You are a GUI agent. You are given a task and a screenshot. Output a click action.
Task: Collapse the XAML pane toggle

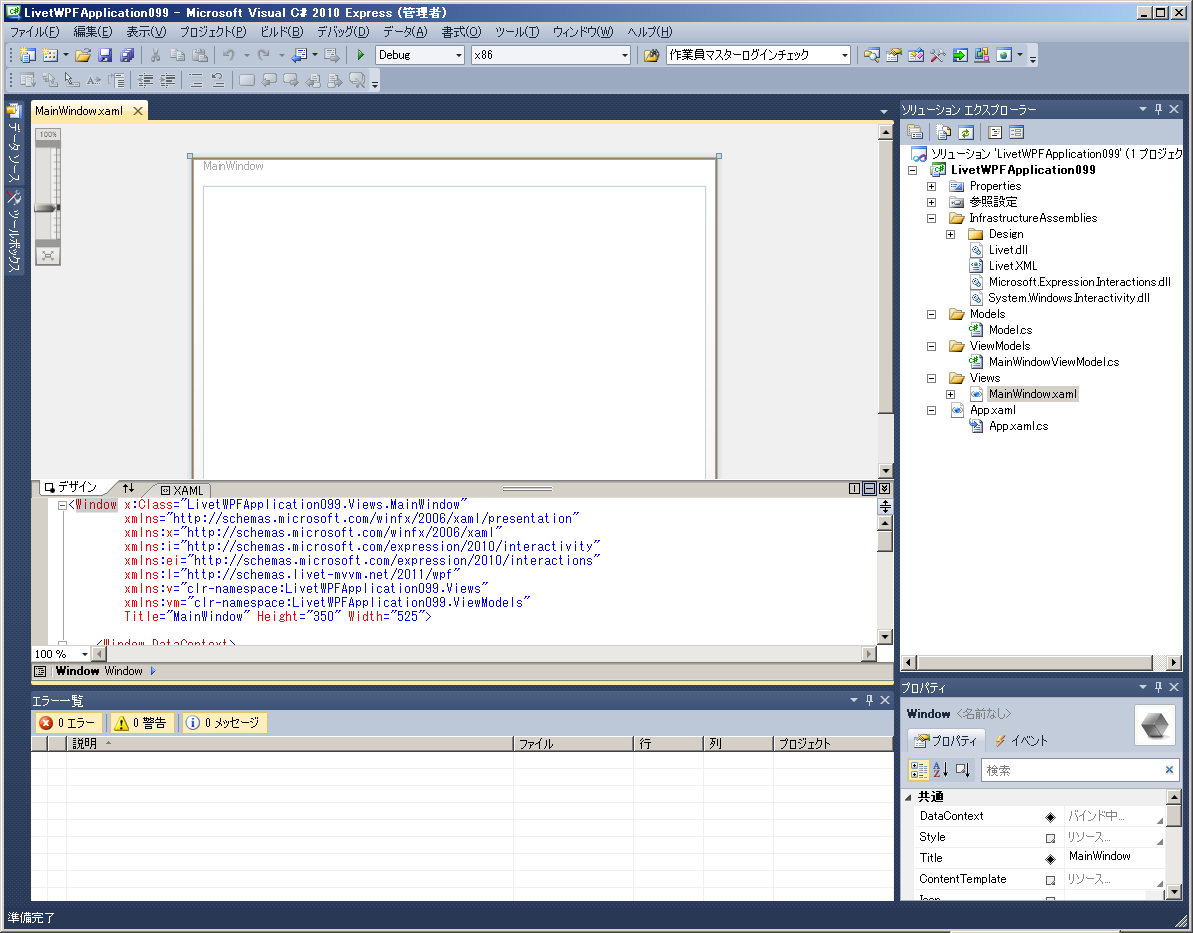pyautogui.click(x=884, y=489)
